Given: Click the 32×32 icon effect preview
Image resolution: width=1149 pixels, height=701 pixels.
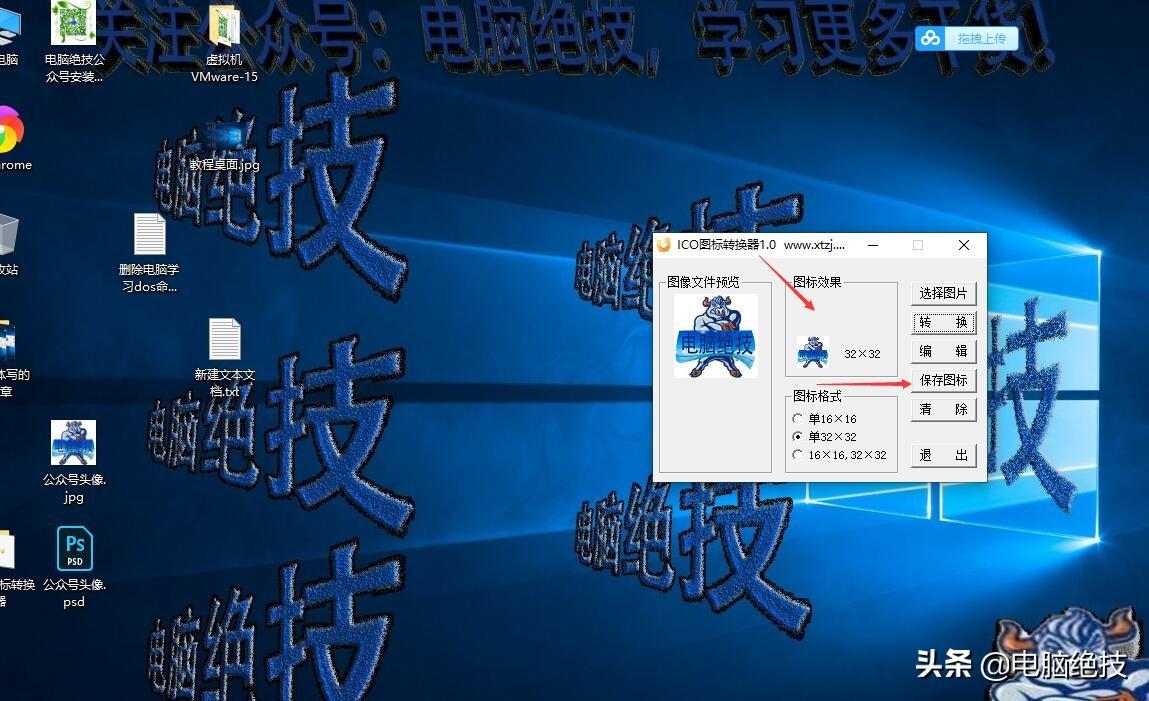Looking at the screenshot, I should (812, 352).
